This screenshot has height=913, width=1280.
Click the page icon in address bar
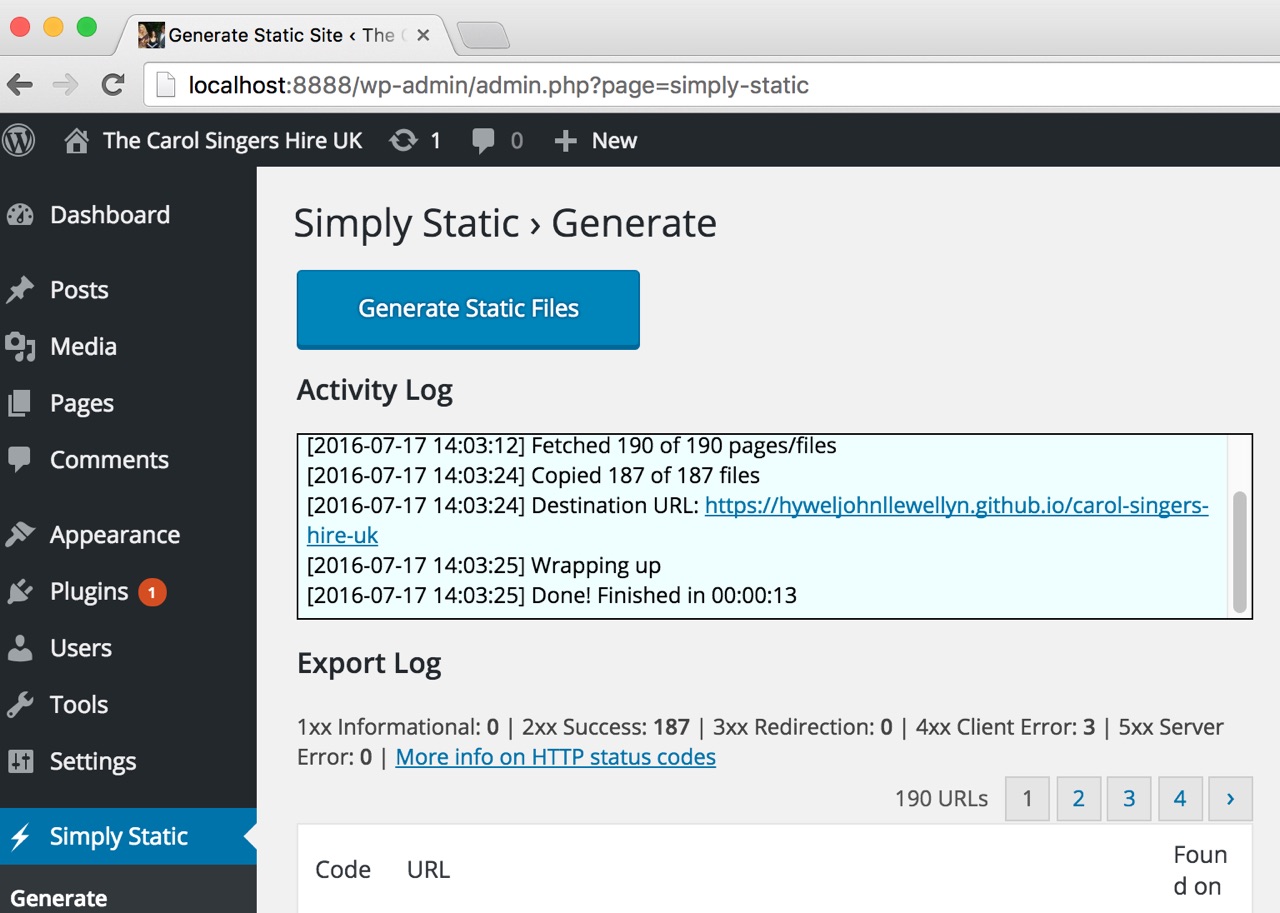(x=165, y=85)
